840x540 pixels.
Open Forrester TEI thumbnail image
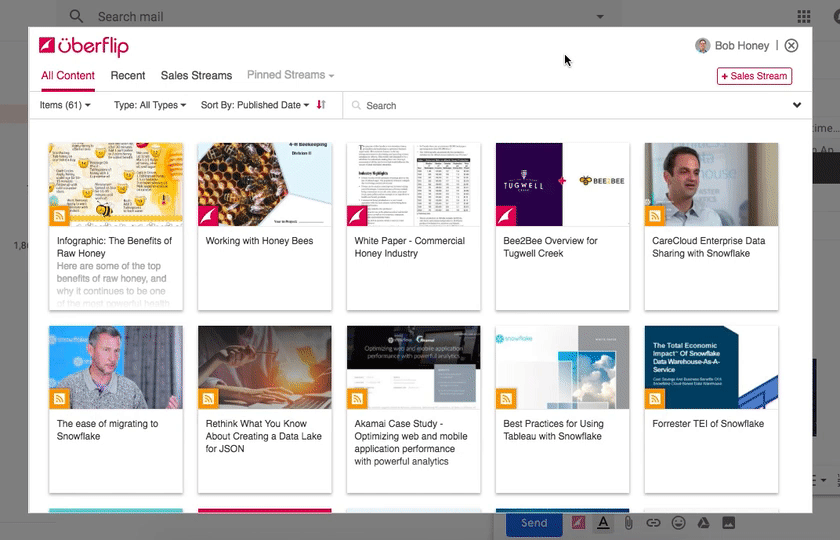pos(711,367)
